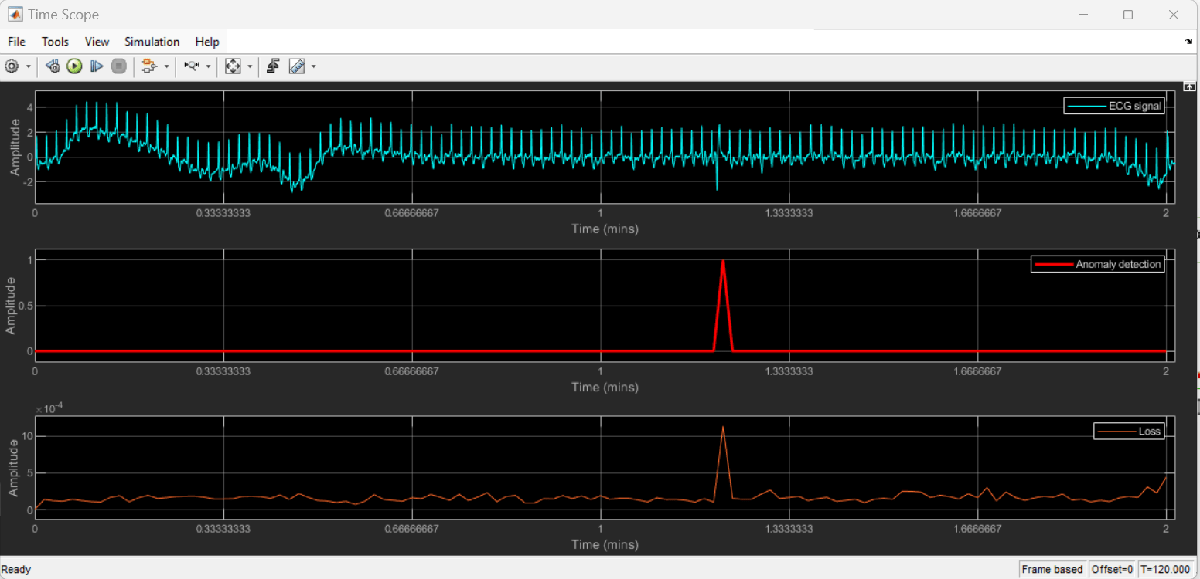The width and height of the screenshot is (1200, 579).
Task: Open the trigger tool icon
Action: click(x=274, y=66)
